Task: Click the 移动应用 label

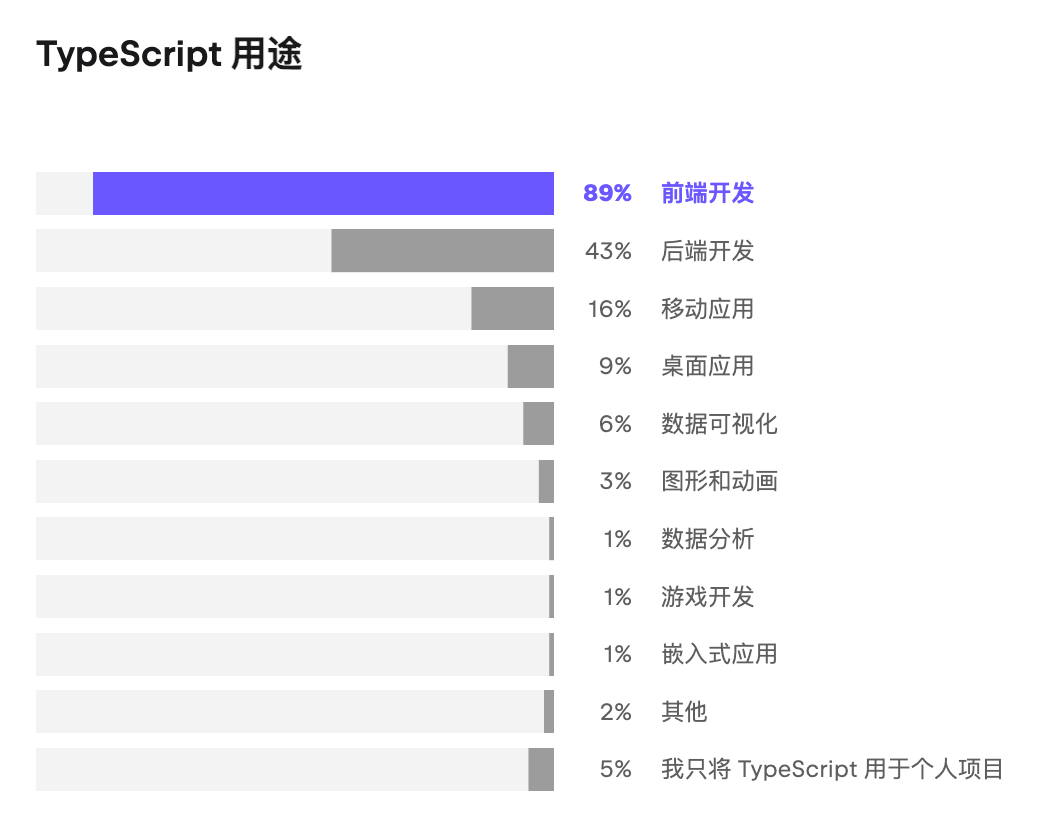Action: (707, 309)
